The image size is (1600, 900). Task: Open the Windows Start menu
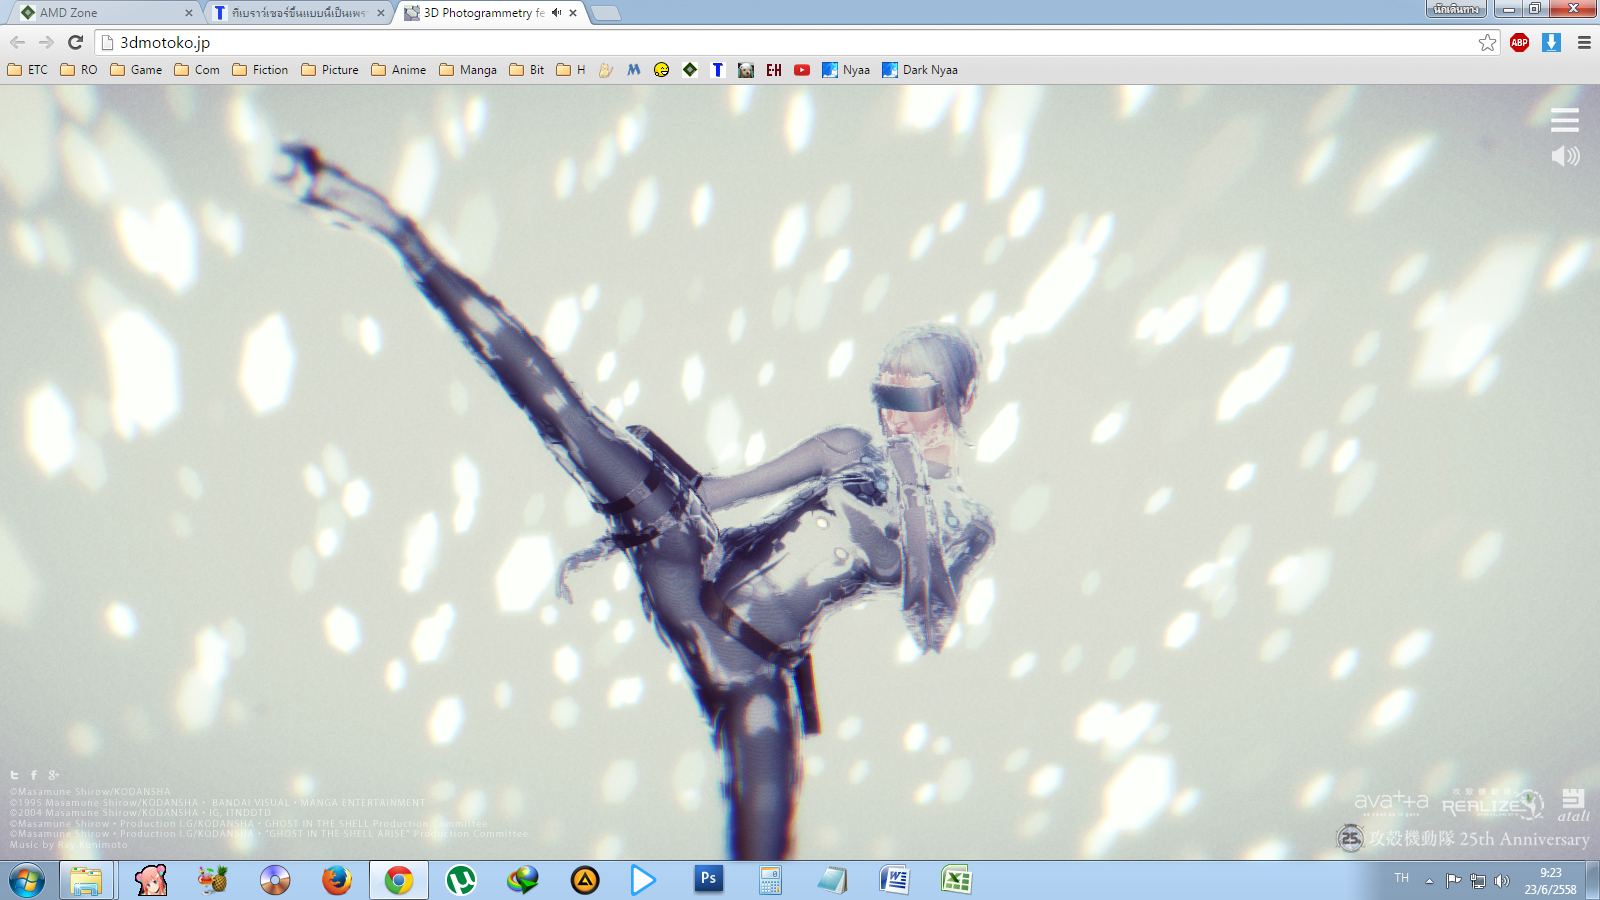(27, 881)
